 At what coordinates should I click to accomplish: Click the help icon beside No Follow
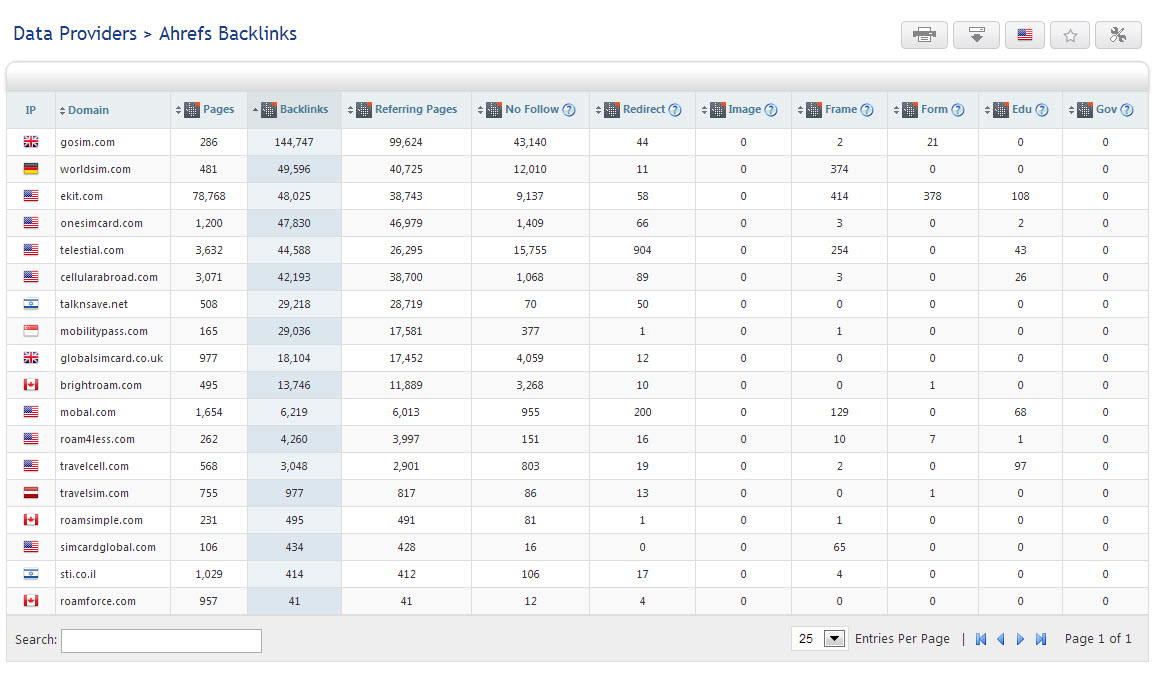coord(569,110)
